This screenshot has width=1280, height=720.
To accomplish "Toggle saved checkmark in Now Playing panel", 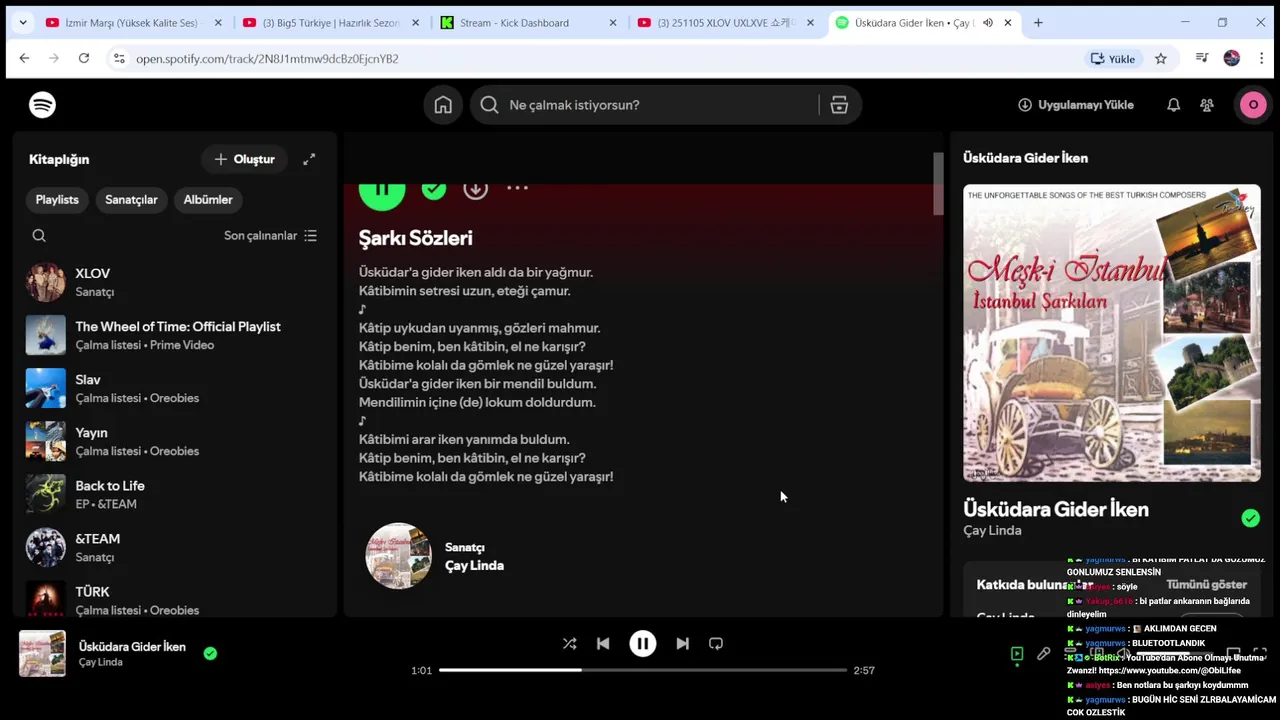I will pos(1250,518).
